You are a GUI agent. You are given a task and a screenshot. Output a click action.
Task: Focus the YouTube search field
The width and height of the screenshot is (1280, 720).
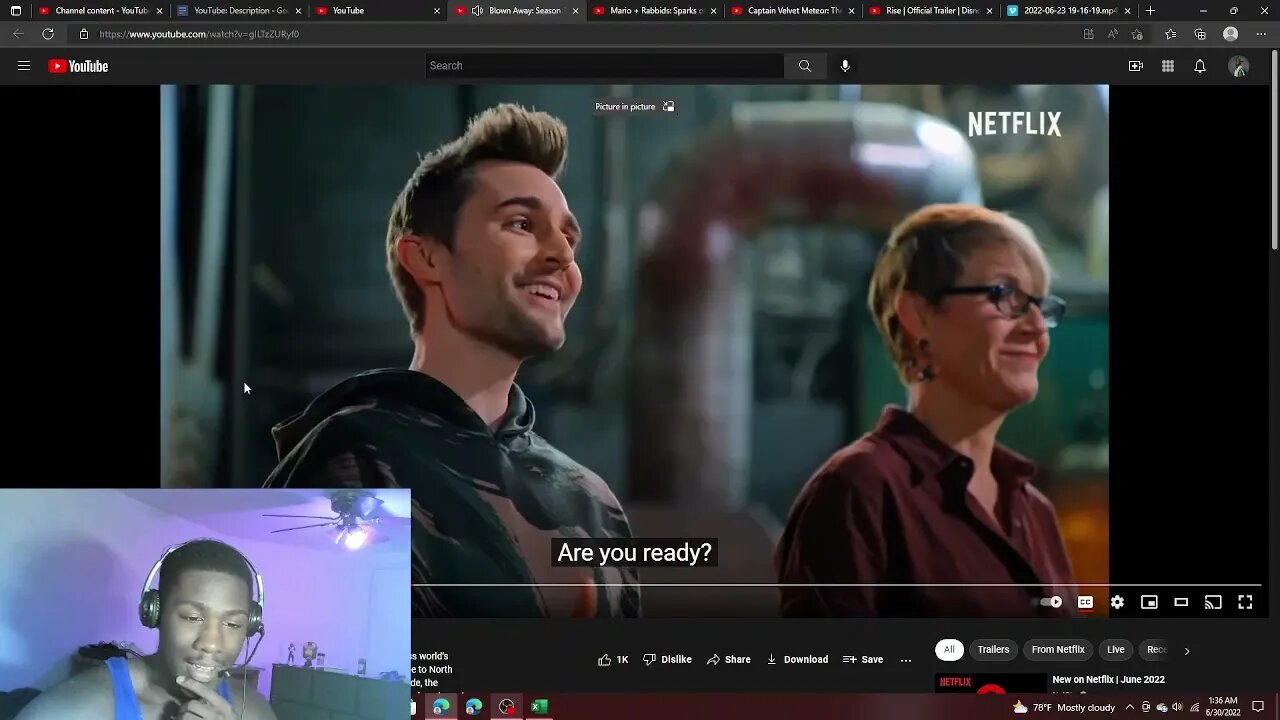coord(604,66)
